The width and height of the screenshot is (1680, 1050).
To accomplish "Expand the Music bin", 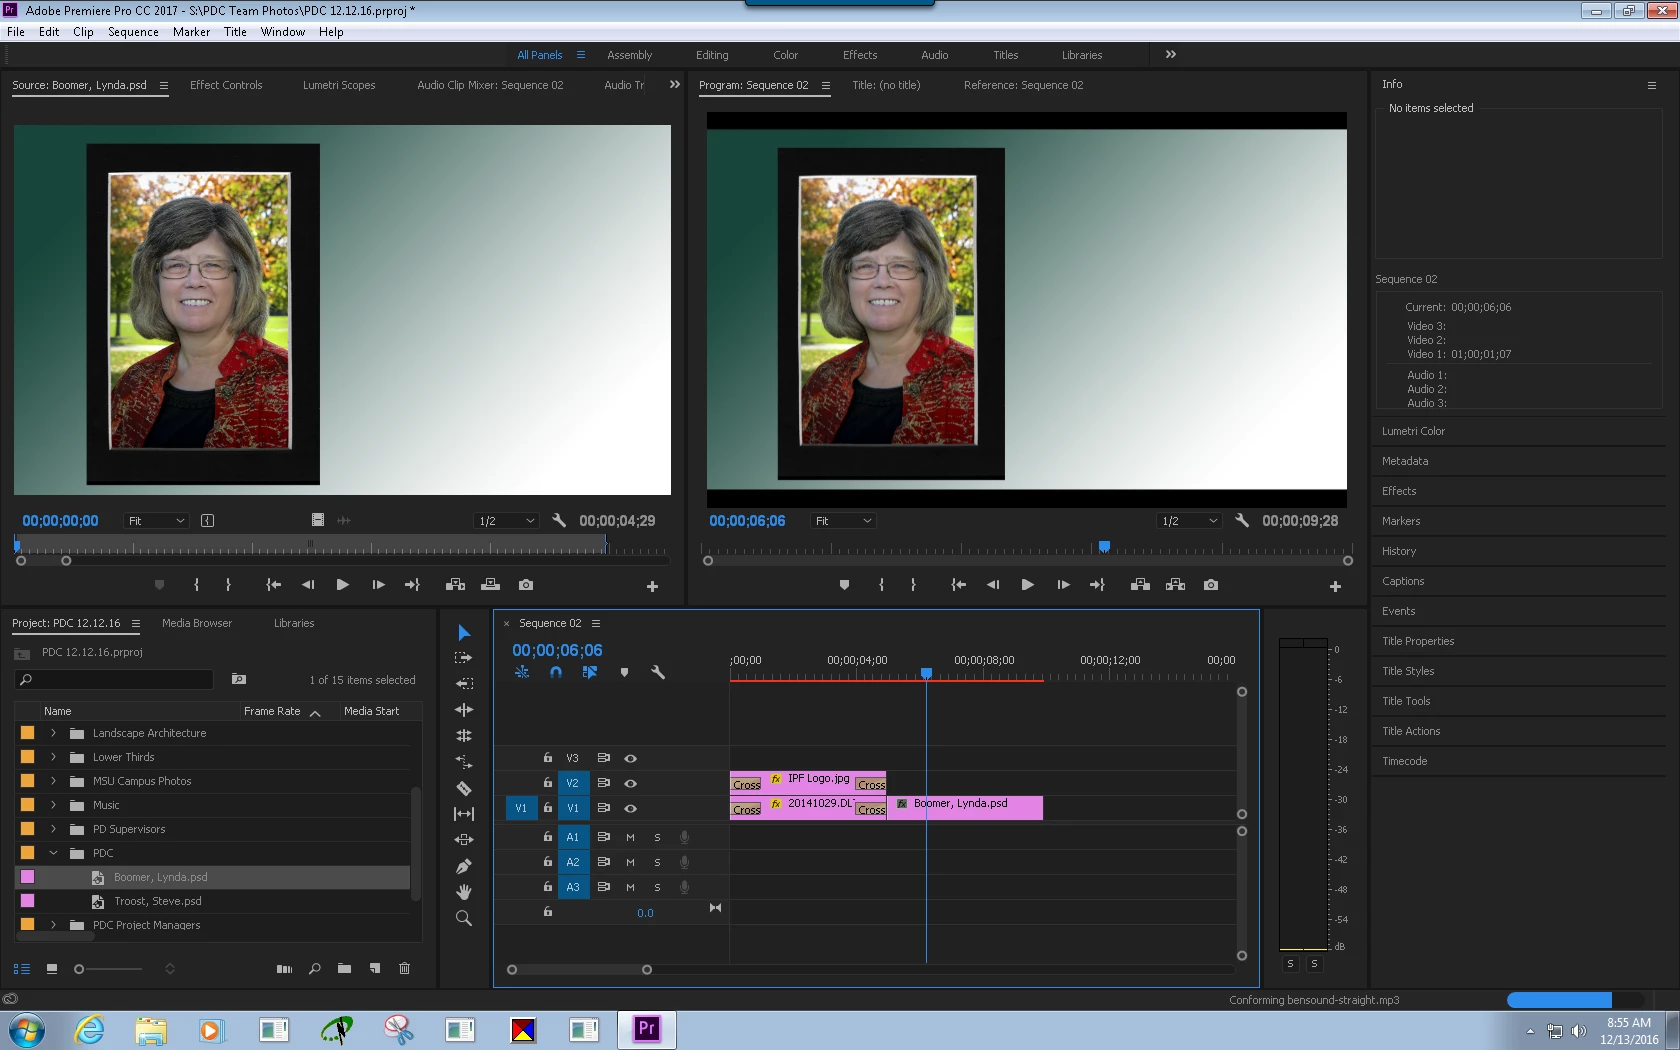I will 54,805.
